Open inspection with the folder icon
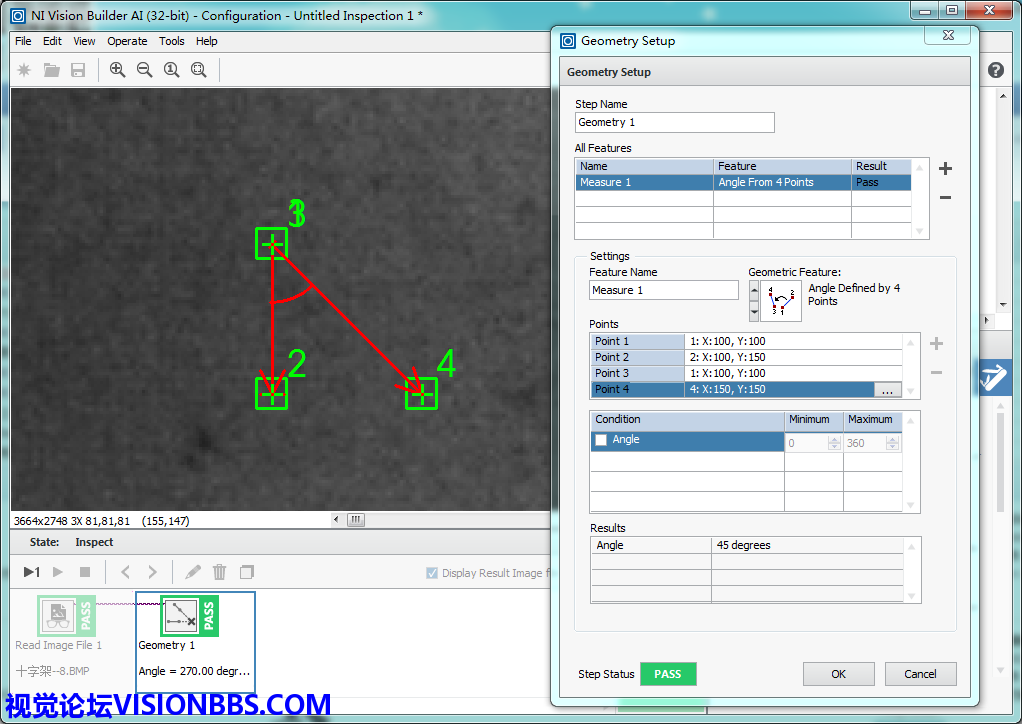The width and height of the screenshot is (1022, 724). (51, 70)
